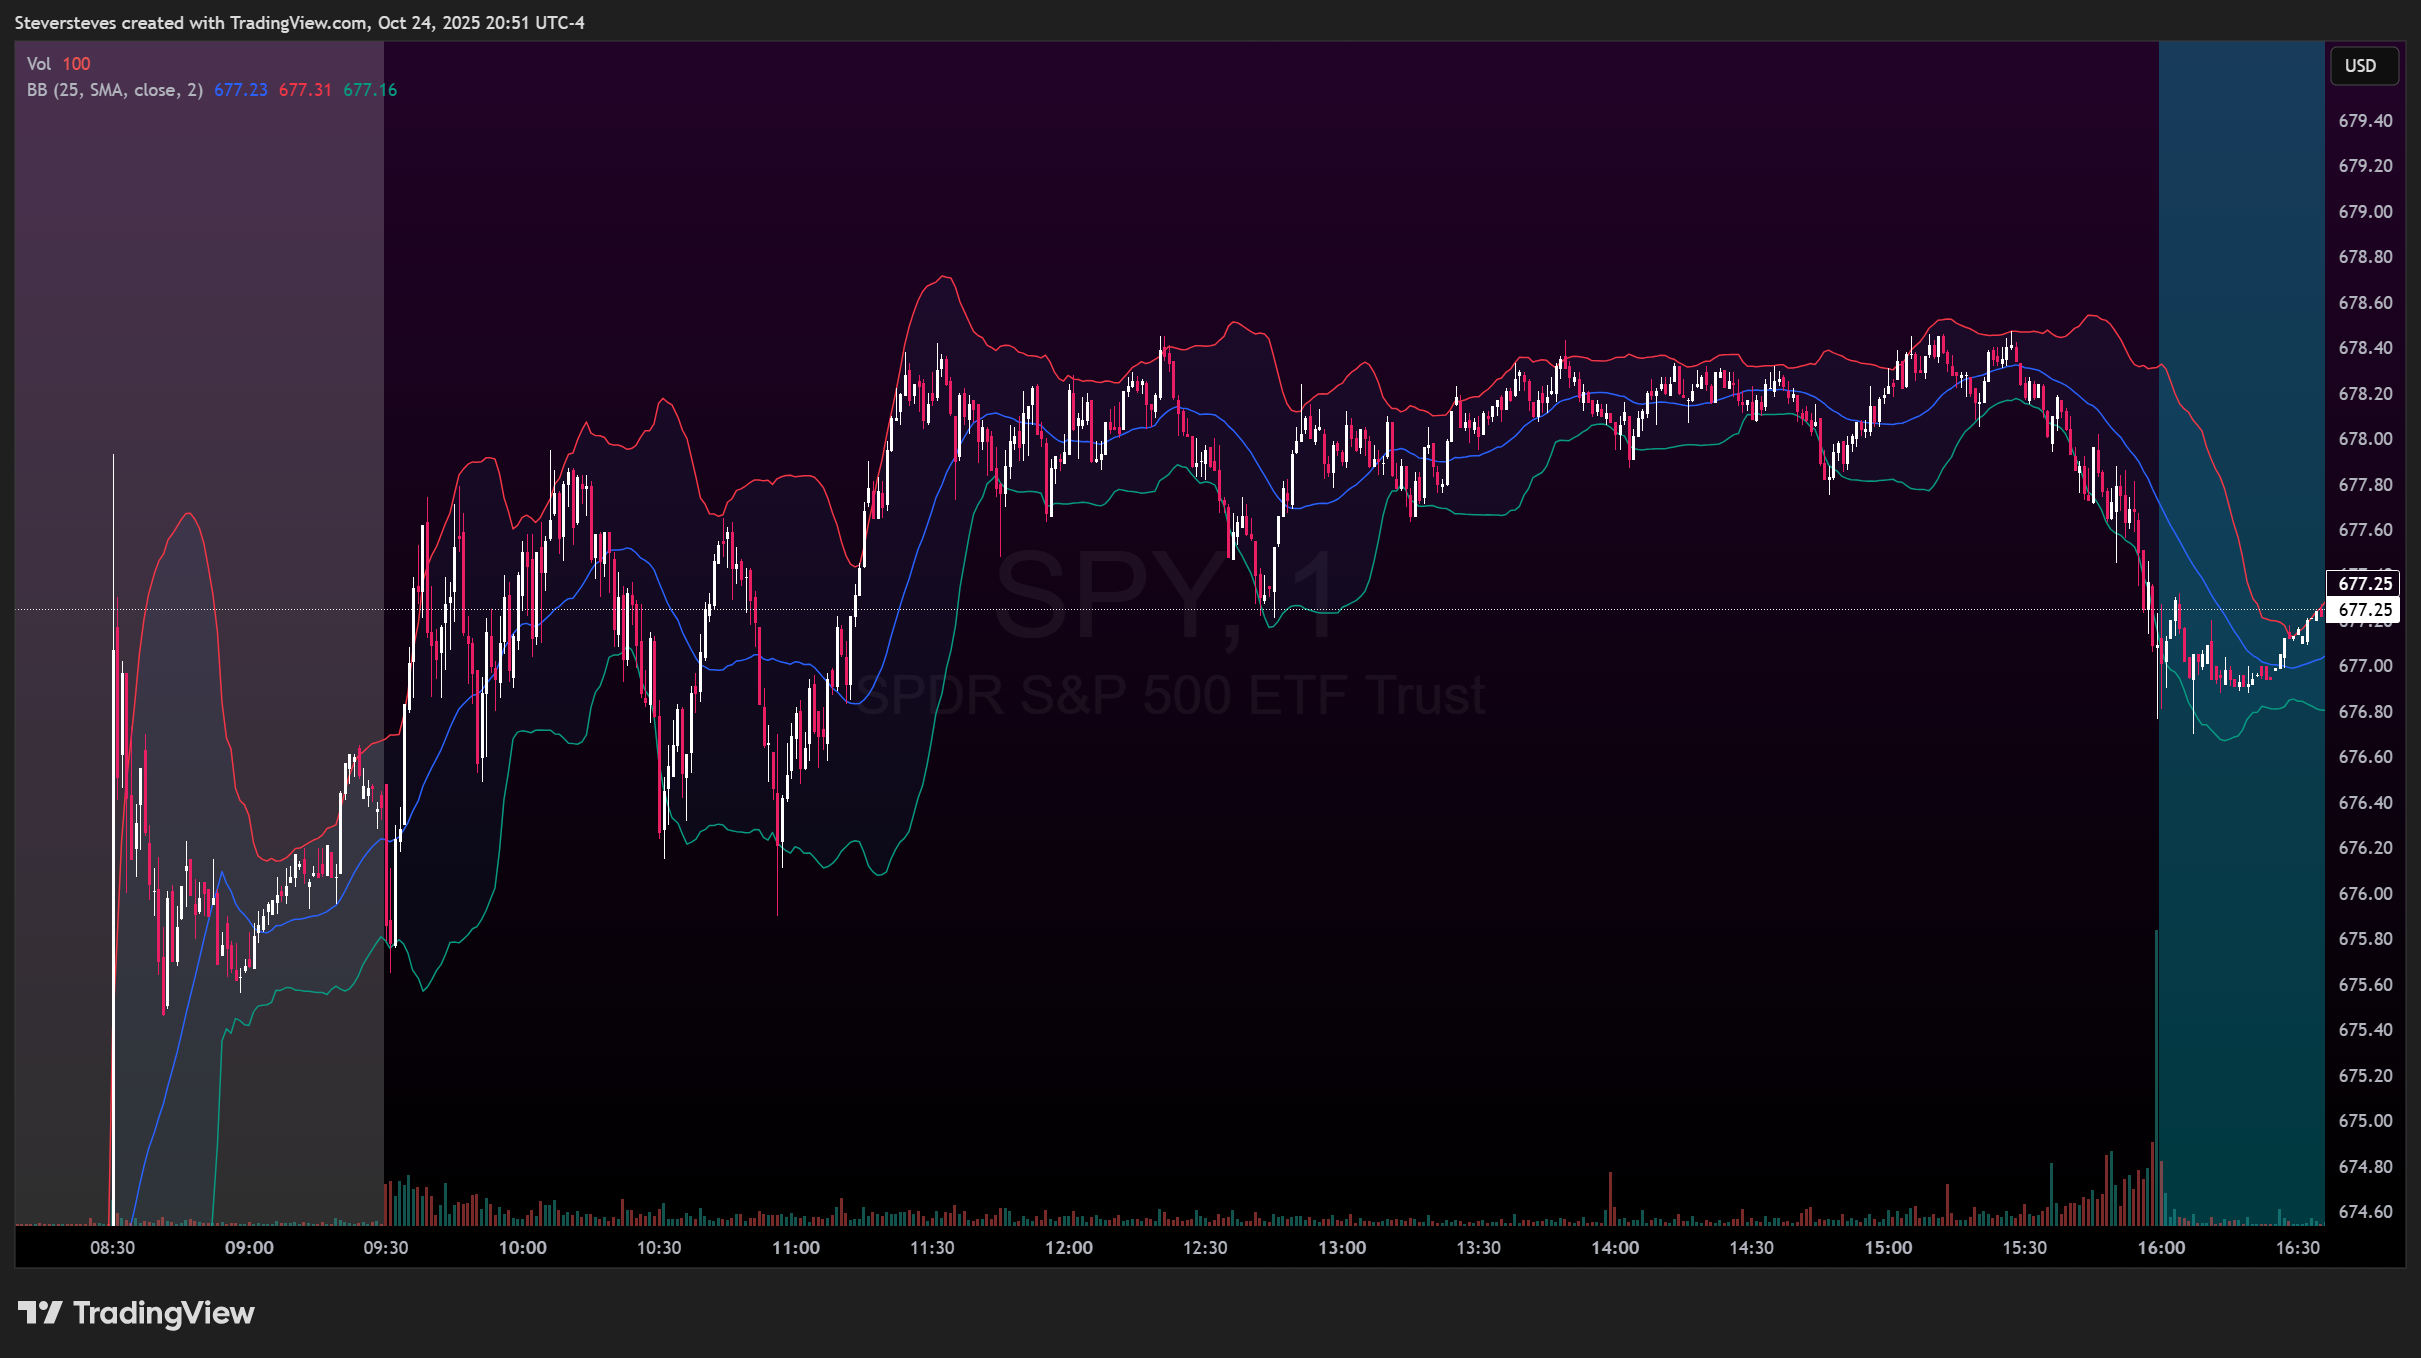Click the 13:30 time axis label
This screenshot has height=1358, width=2421.
1478,1247
